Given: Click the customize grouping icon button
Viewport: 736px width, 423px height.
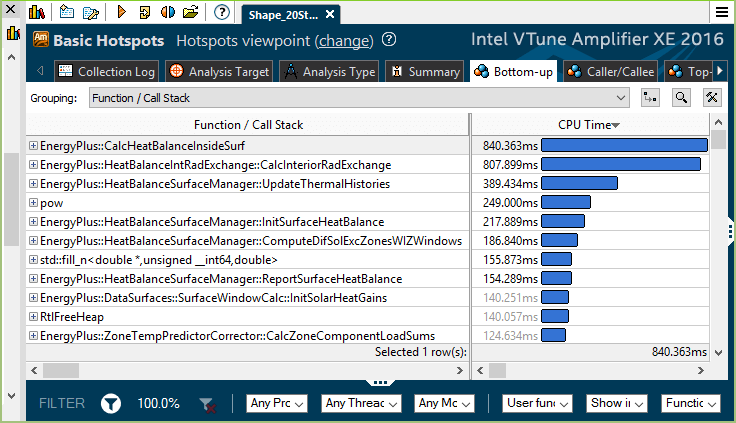Looking at the screenshot, I should [x=650, y=98].
